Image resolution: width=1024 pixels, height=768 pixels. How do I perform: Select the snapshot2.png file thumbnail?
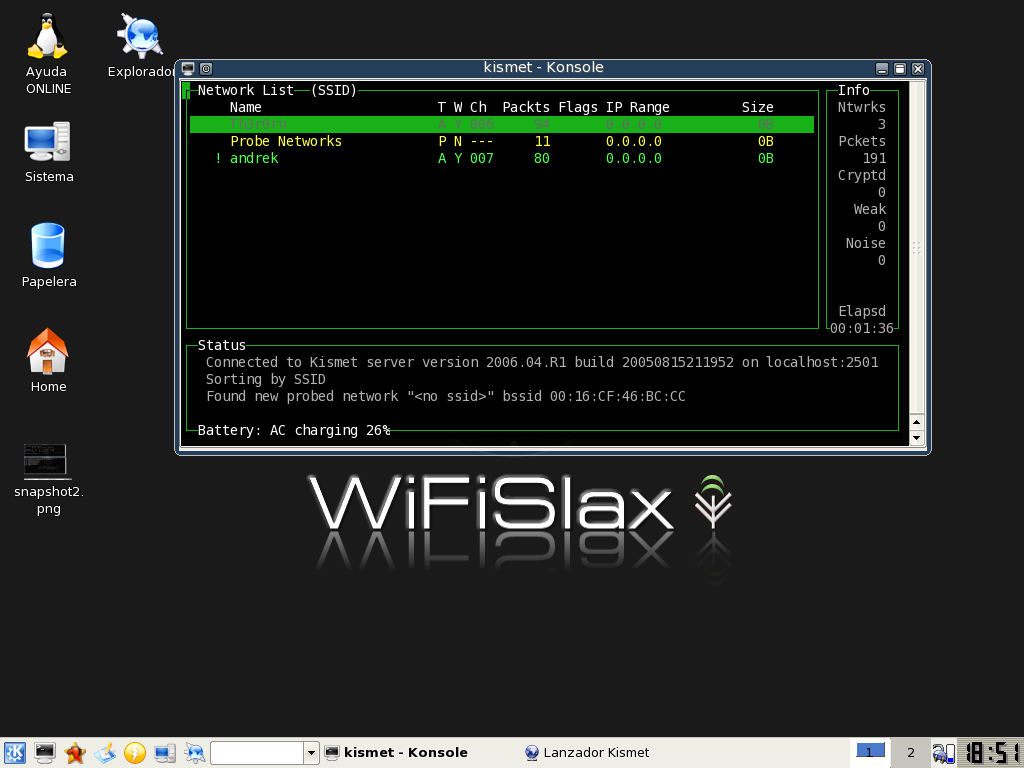pyautogui.click(x=45, y=461)
